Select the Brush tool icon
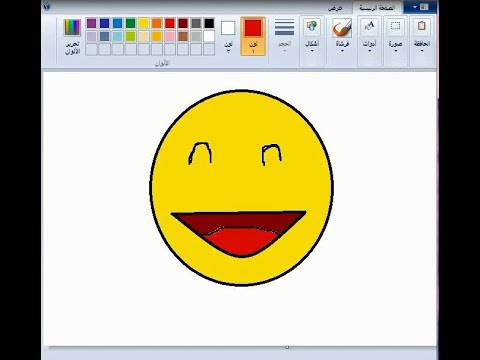 [342, 28]
